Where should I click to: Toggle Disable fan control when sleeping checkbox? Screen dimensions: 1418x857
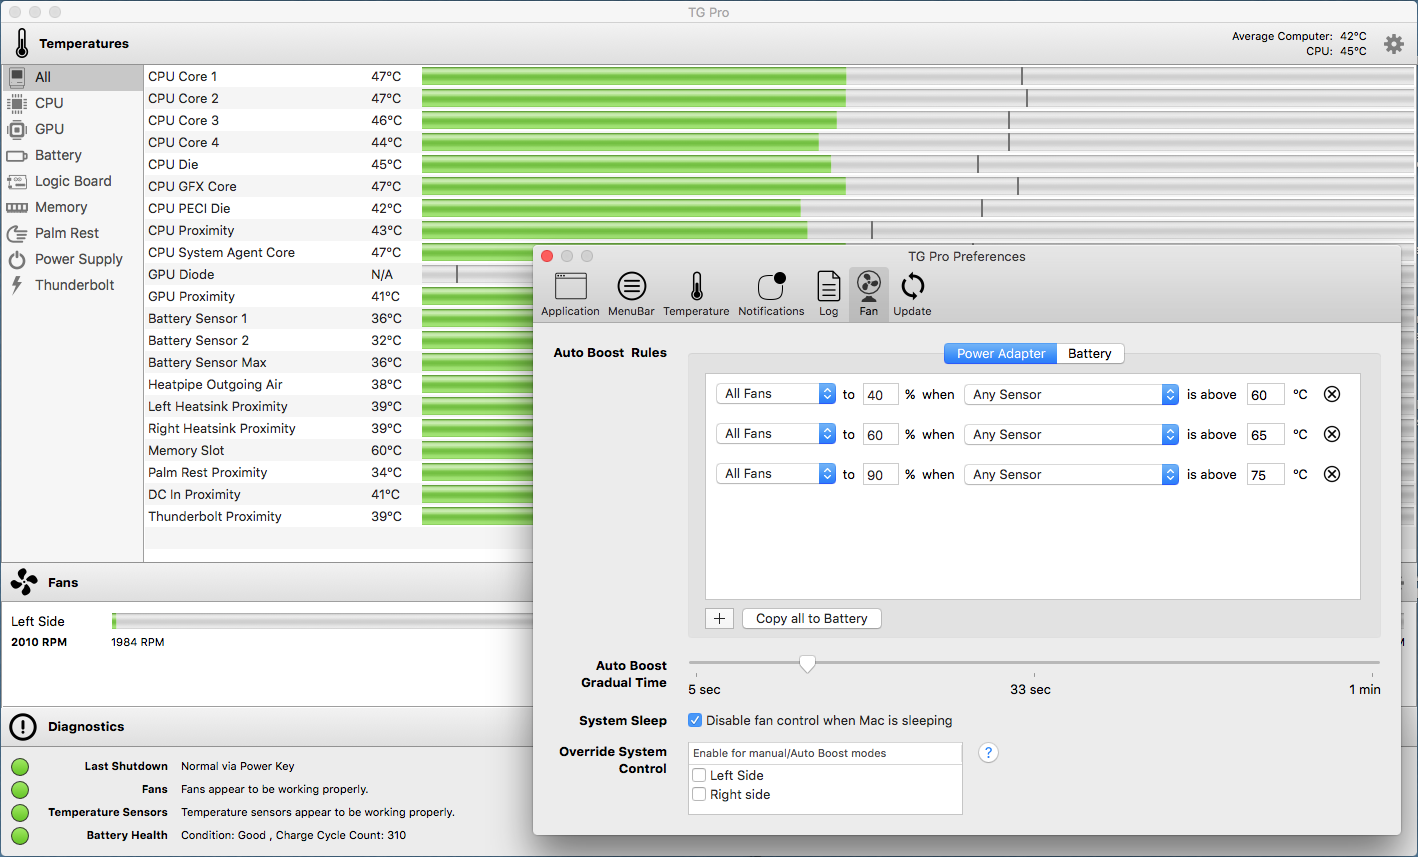click(x=695, y=720)
